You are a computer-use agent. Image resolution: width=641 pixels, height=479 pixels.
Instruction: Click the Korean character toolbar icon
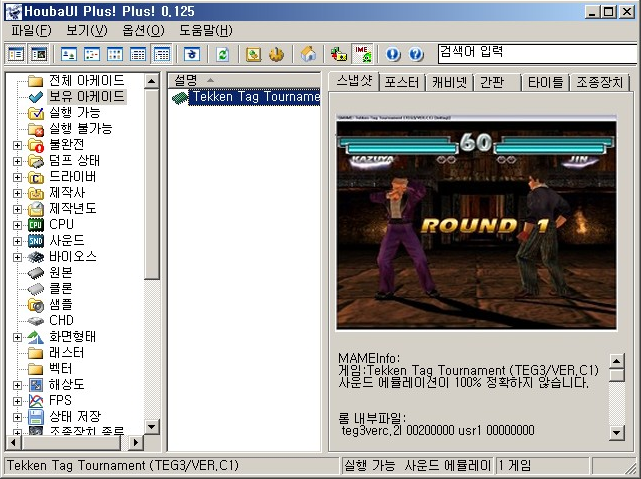pyautogui.click(x=192, y=54)
